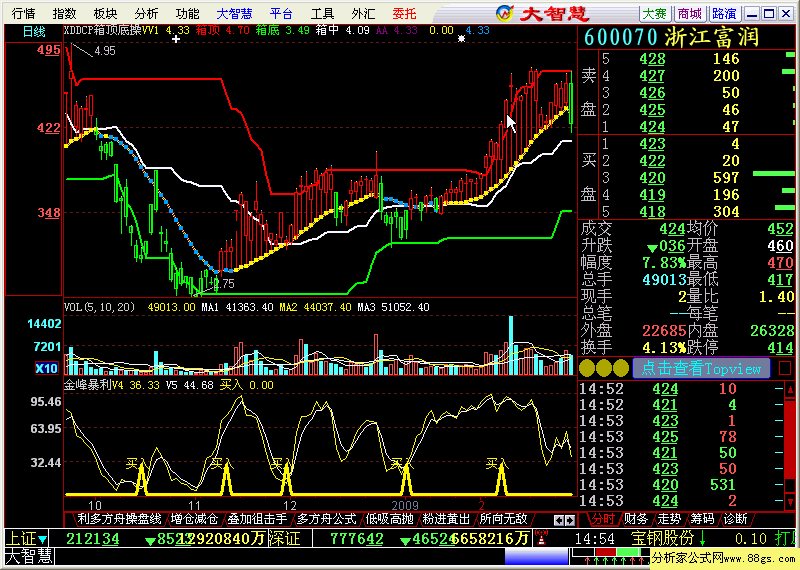
Task: Click the 大智慧 label in the bottom bar
Action: tap(29, 557)
